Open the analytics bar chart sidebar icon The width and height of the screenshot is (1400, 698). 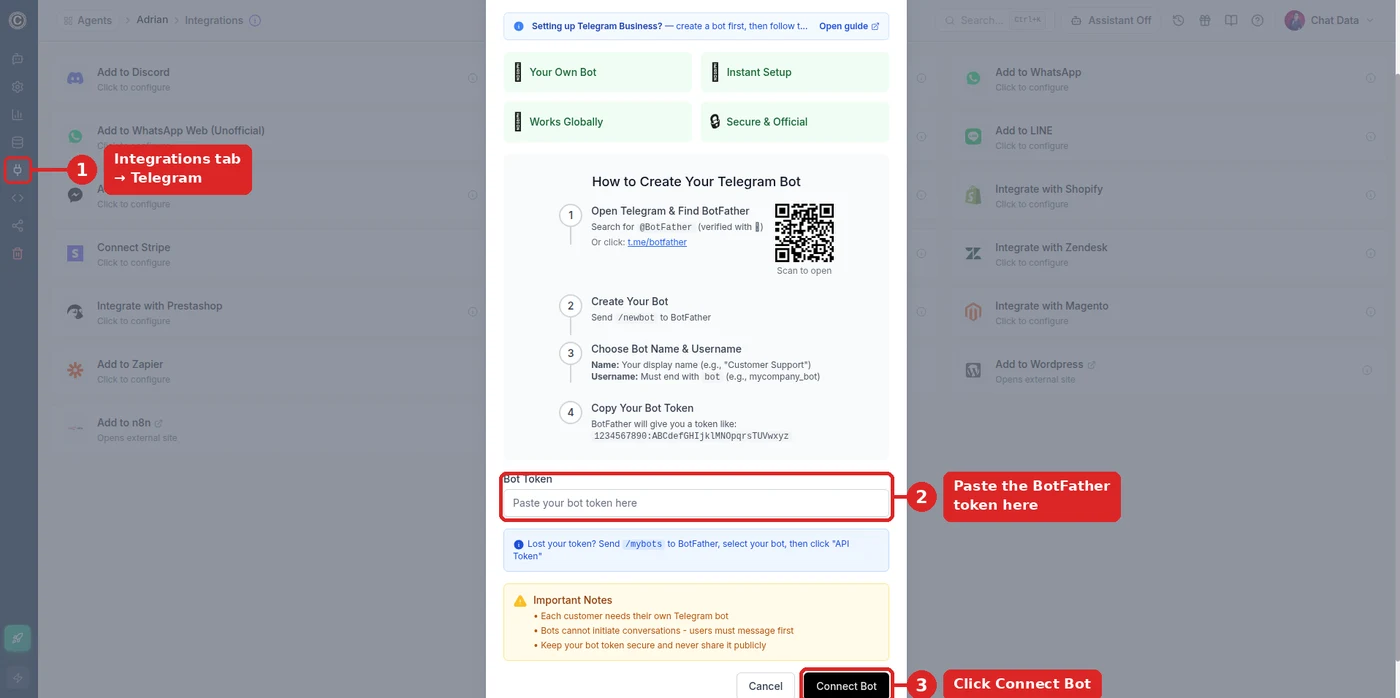click(x=17, y=114)
